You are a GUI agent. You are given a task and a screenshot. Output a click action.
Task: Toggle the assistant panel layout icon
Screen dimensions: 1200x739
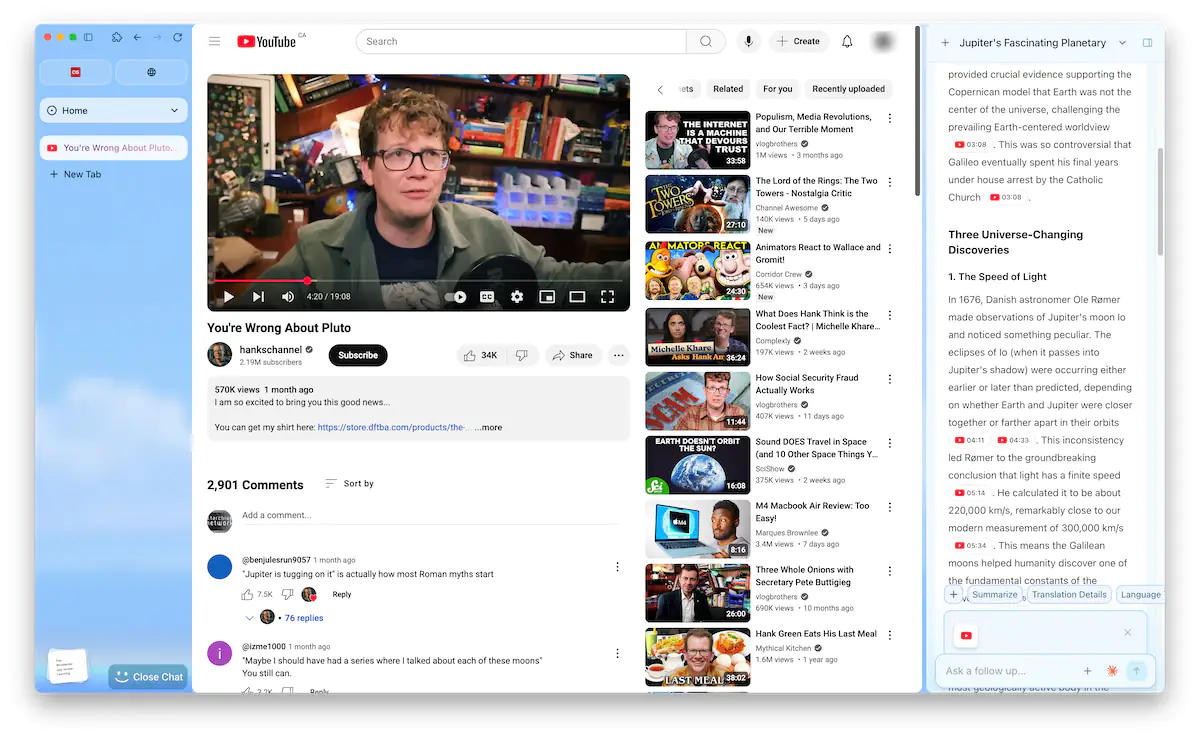[1147, 43]
